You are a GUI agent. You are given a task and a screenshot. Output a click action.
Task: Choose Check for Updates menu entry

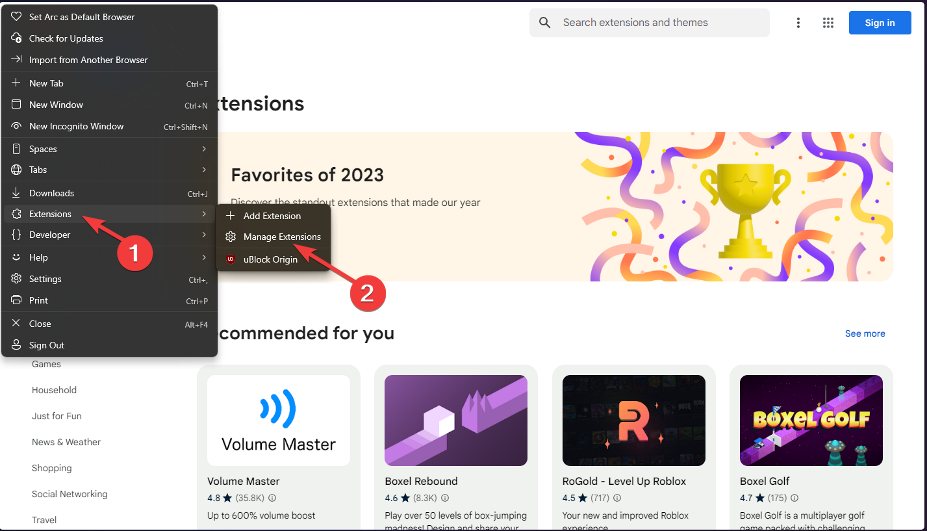(109, 38)
